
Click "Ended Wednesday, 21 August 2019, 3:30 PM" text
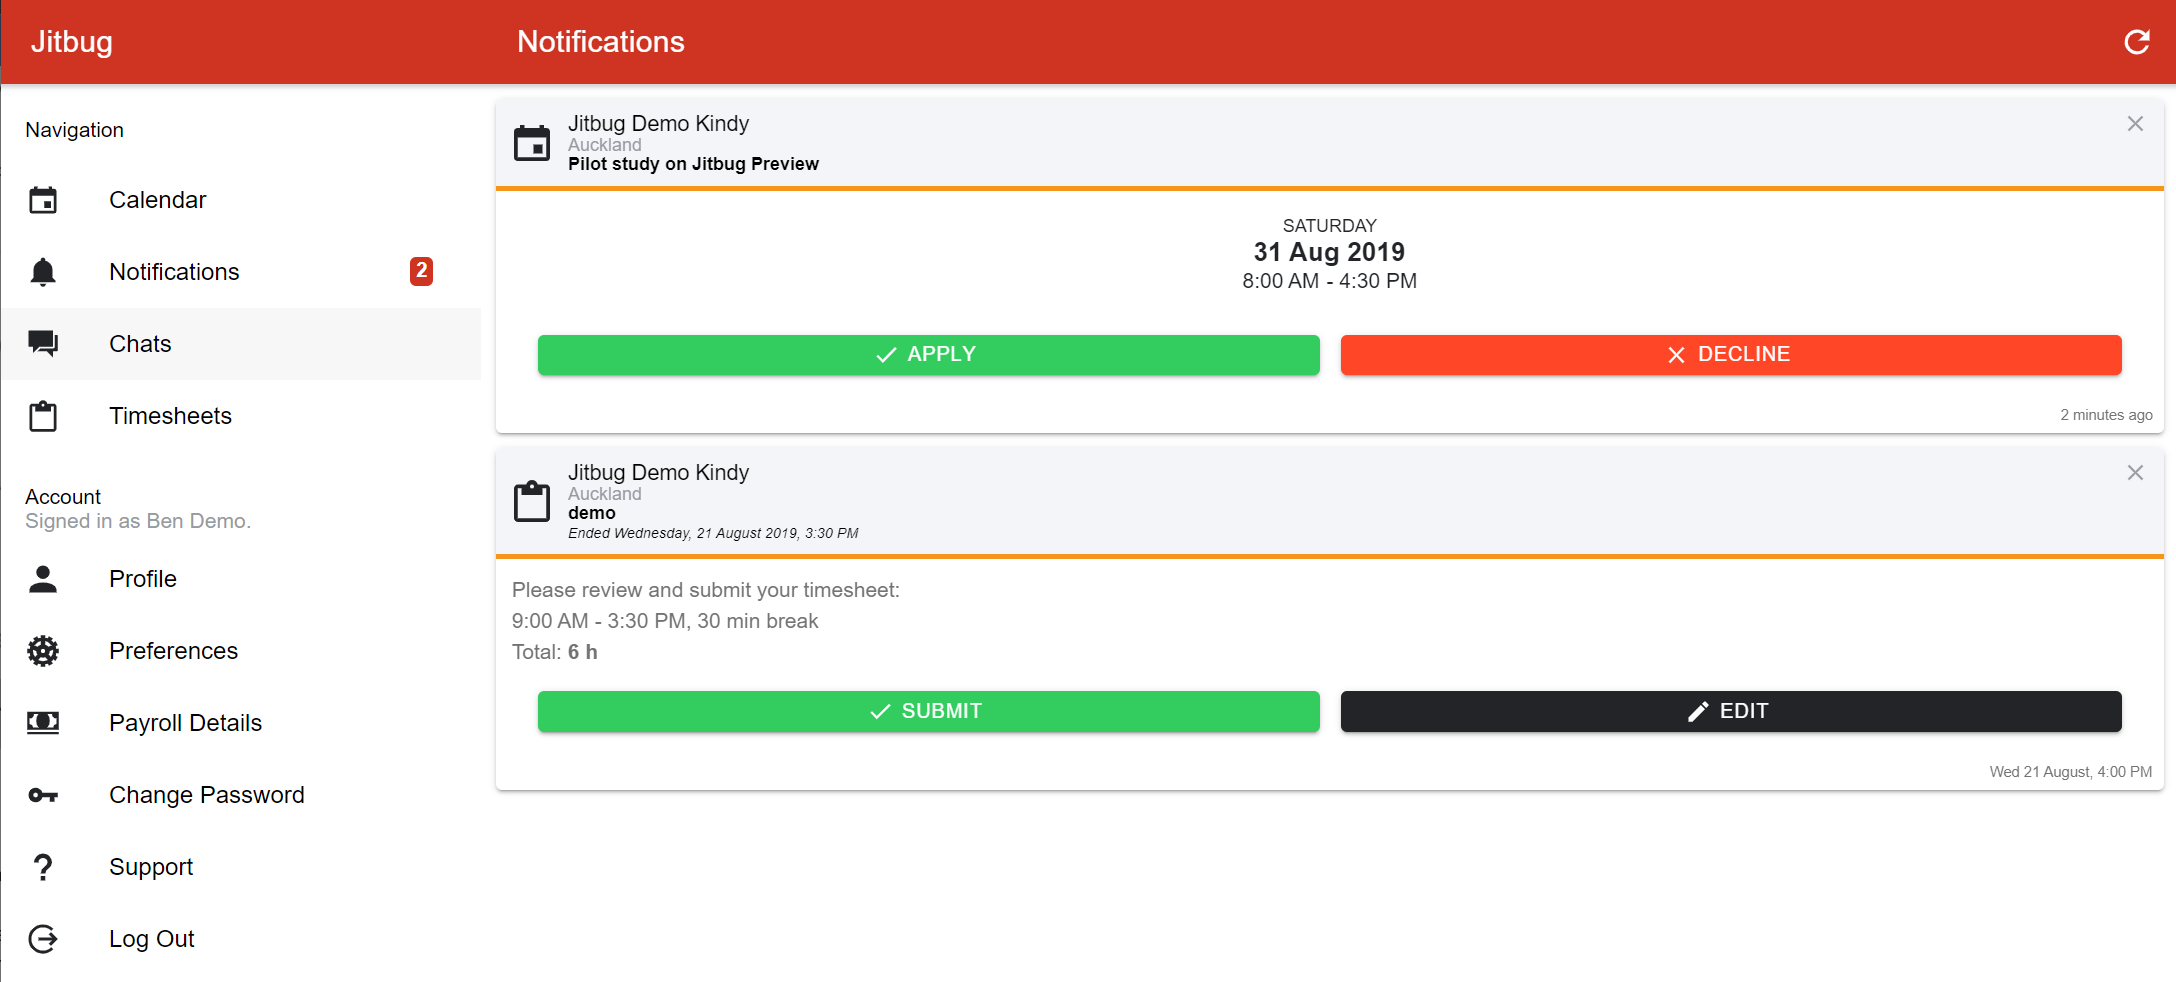[x=713, y=533]
